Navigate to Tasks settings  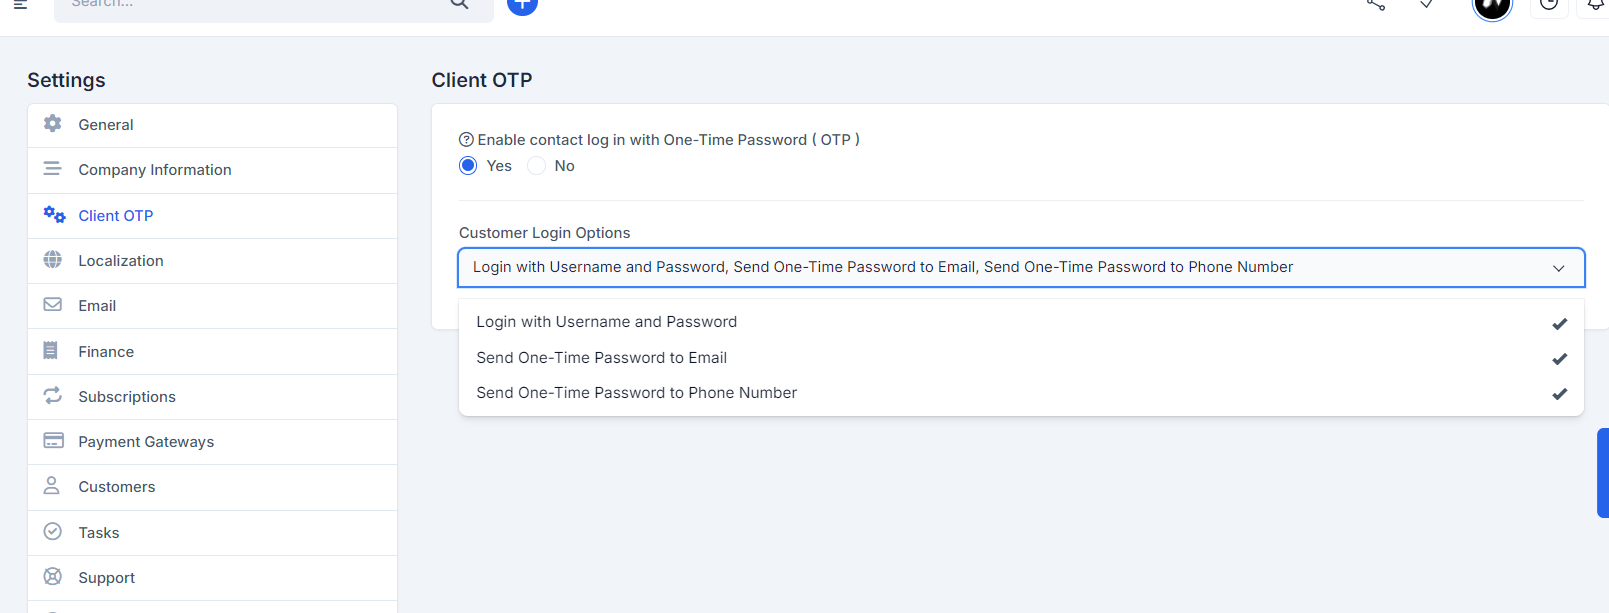98,532
